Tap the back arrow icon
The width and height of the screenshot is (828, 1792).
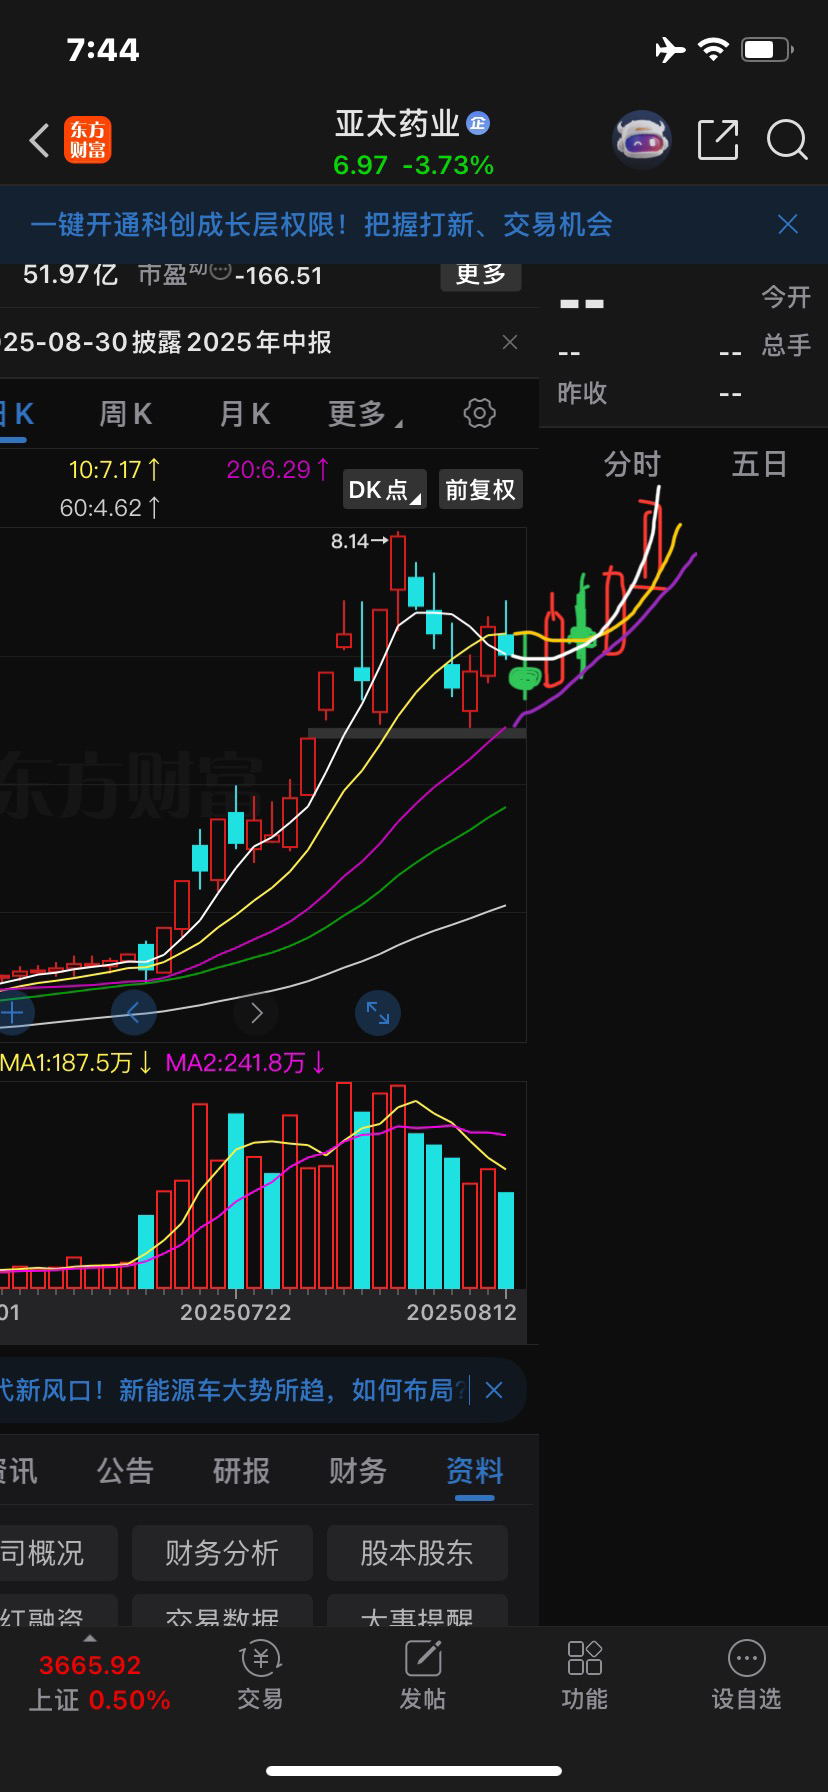click(x=39, y=141)
